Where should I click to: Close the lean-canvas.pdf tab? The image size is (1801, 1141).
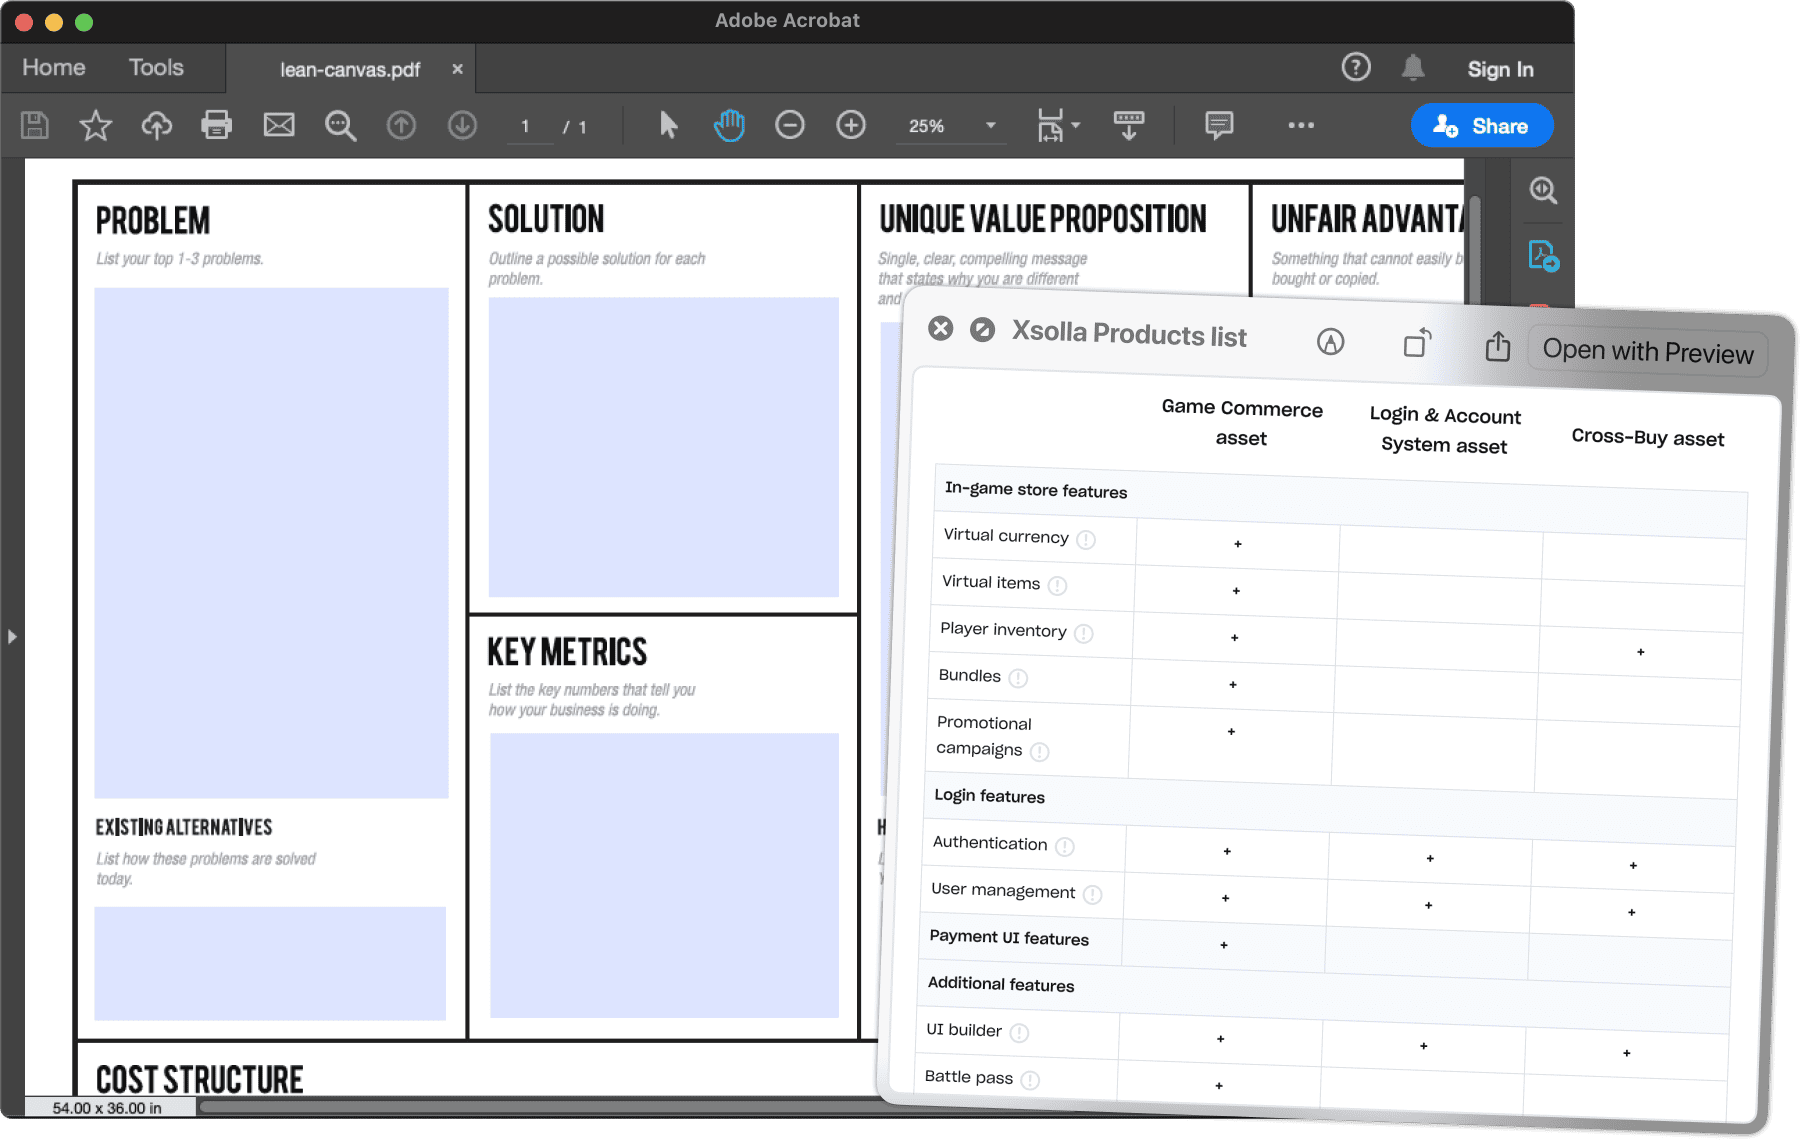coord(457,69)
